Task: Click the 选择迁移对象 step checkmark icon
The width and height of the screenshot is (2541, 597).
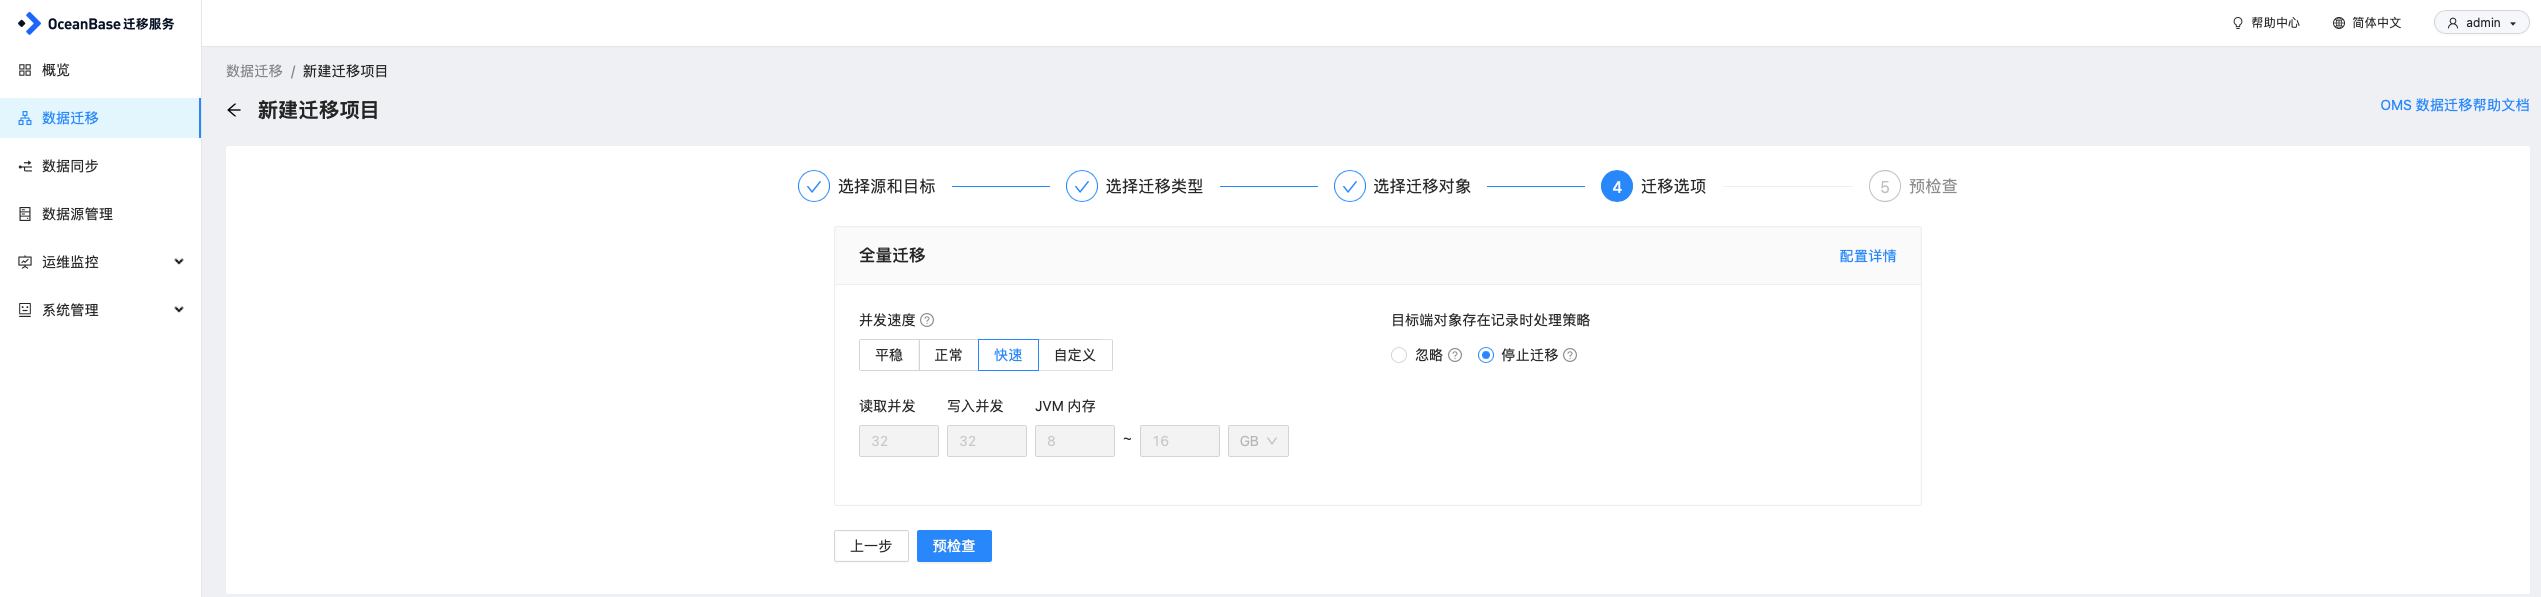Action: pos(1350,186)
